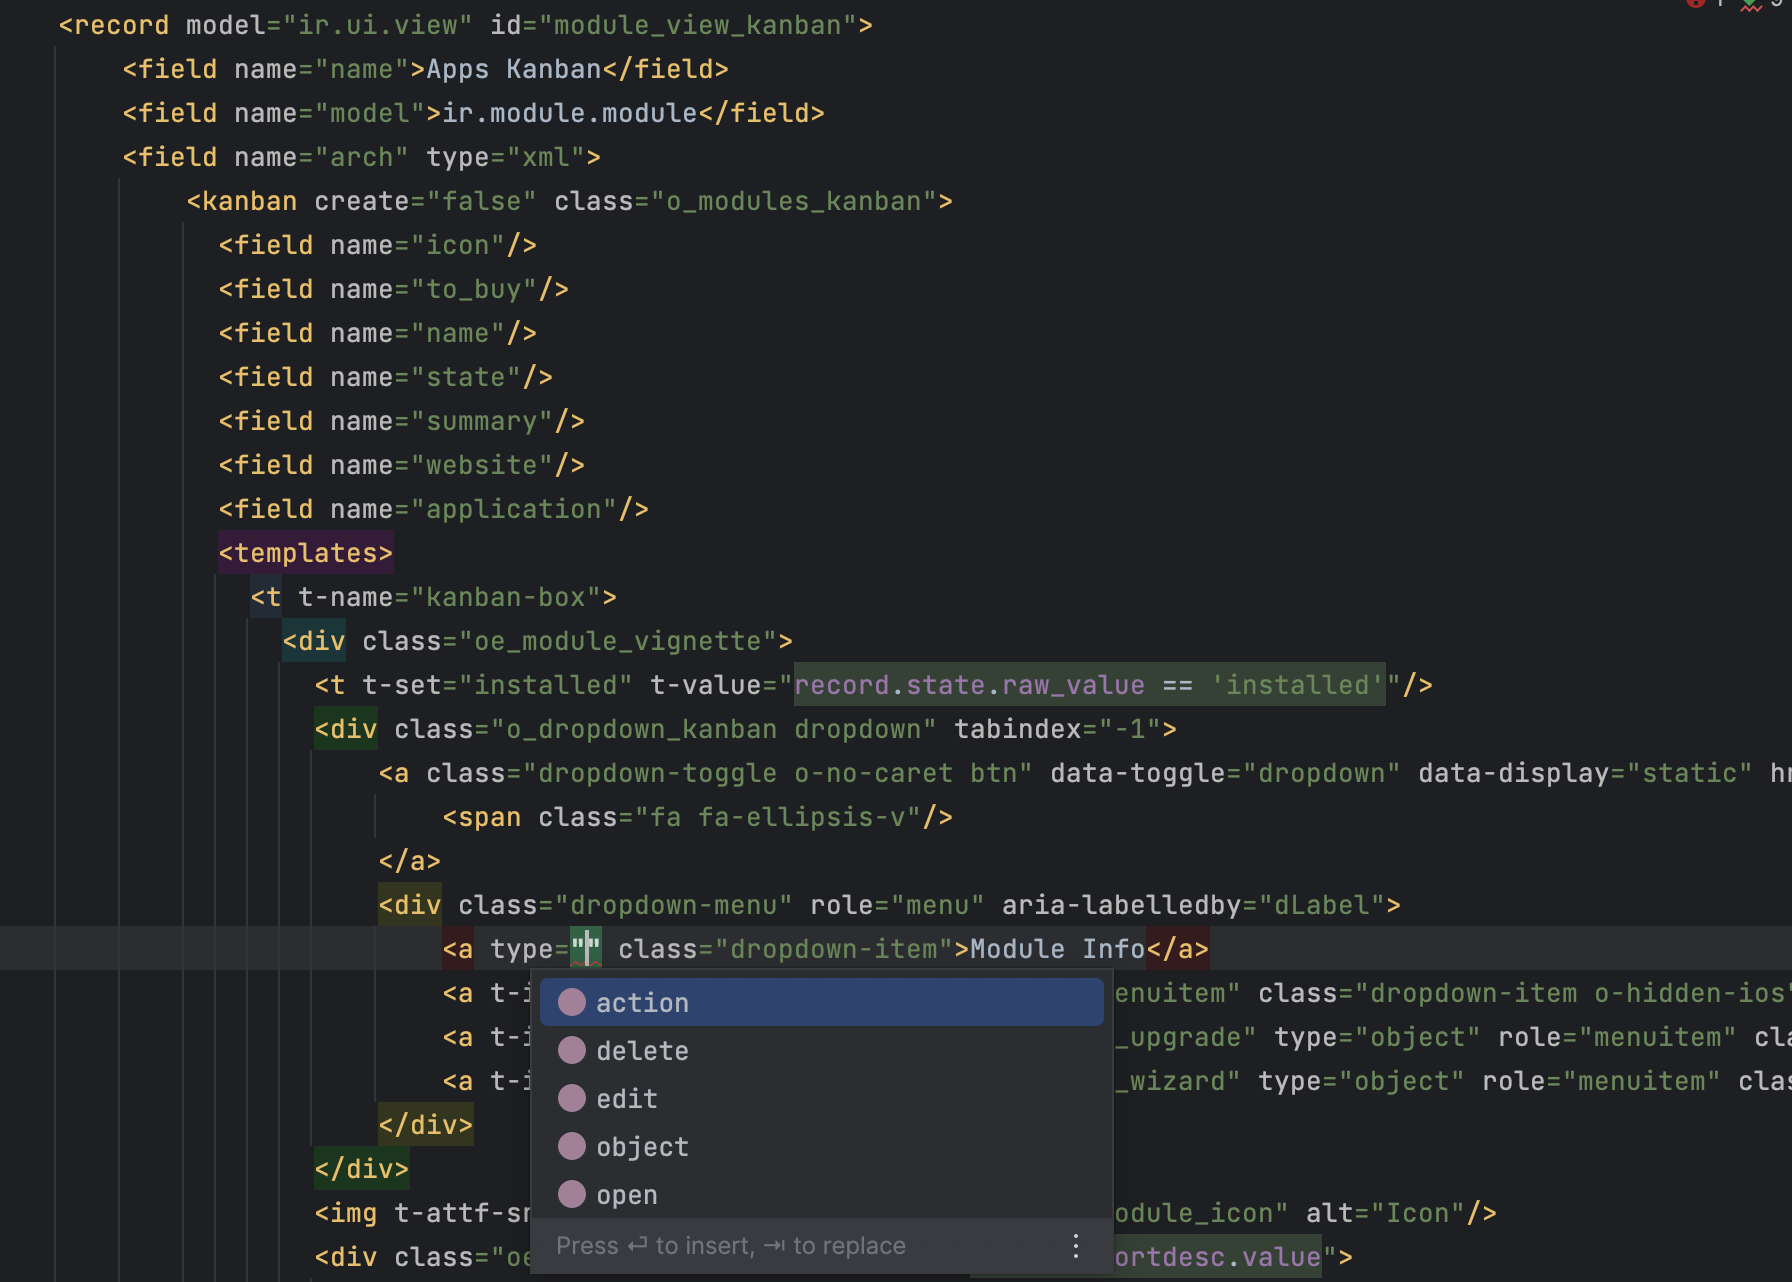This screenshot has width=1792, height=1282.
Task: Select "edit" from the completion popup
Action: coord(626,1098)
